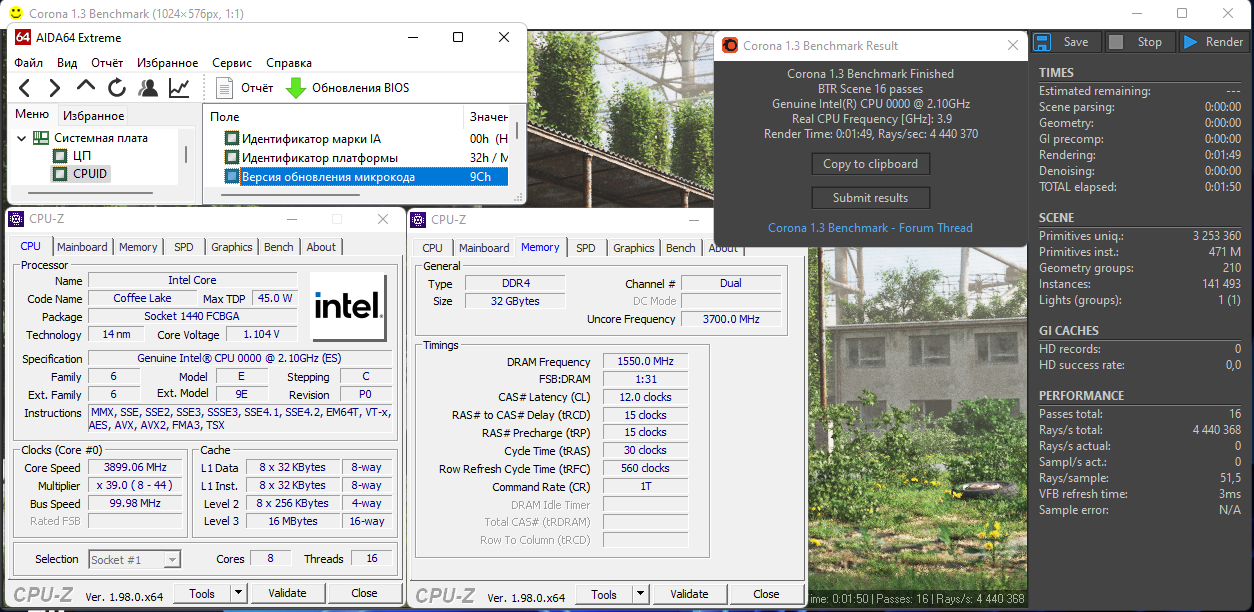Click the Corona result window logo icon
Screen dimensions: 1254x612
tap(729, 45)
